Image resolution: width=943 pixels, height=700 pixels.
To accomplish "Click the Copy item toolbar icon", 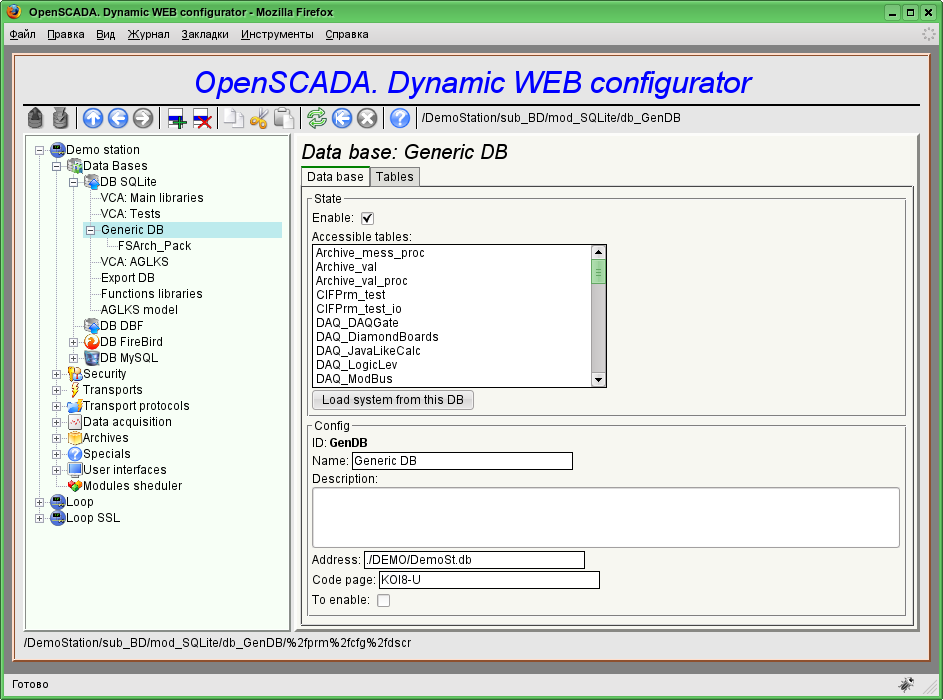I will pos(233,118).
